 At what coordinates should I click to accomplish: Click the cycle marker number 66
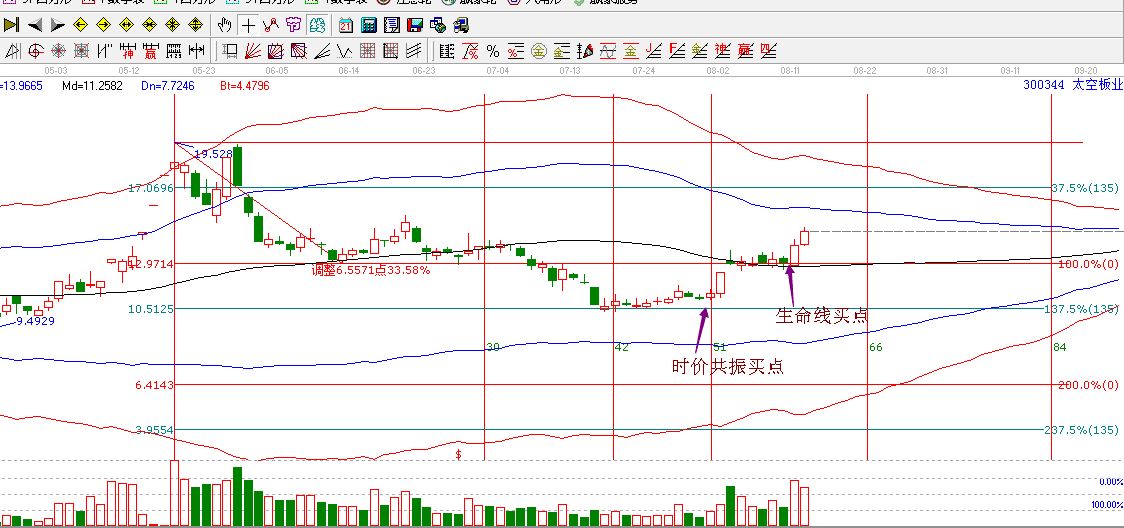[x=876, y=347]
